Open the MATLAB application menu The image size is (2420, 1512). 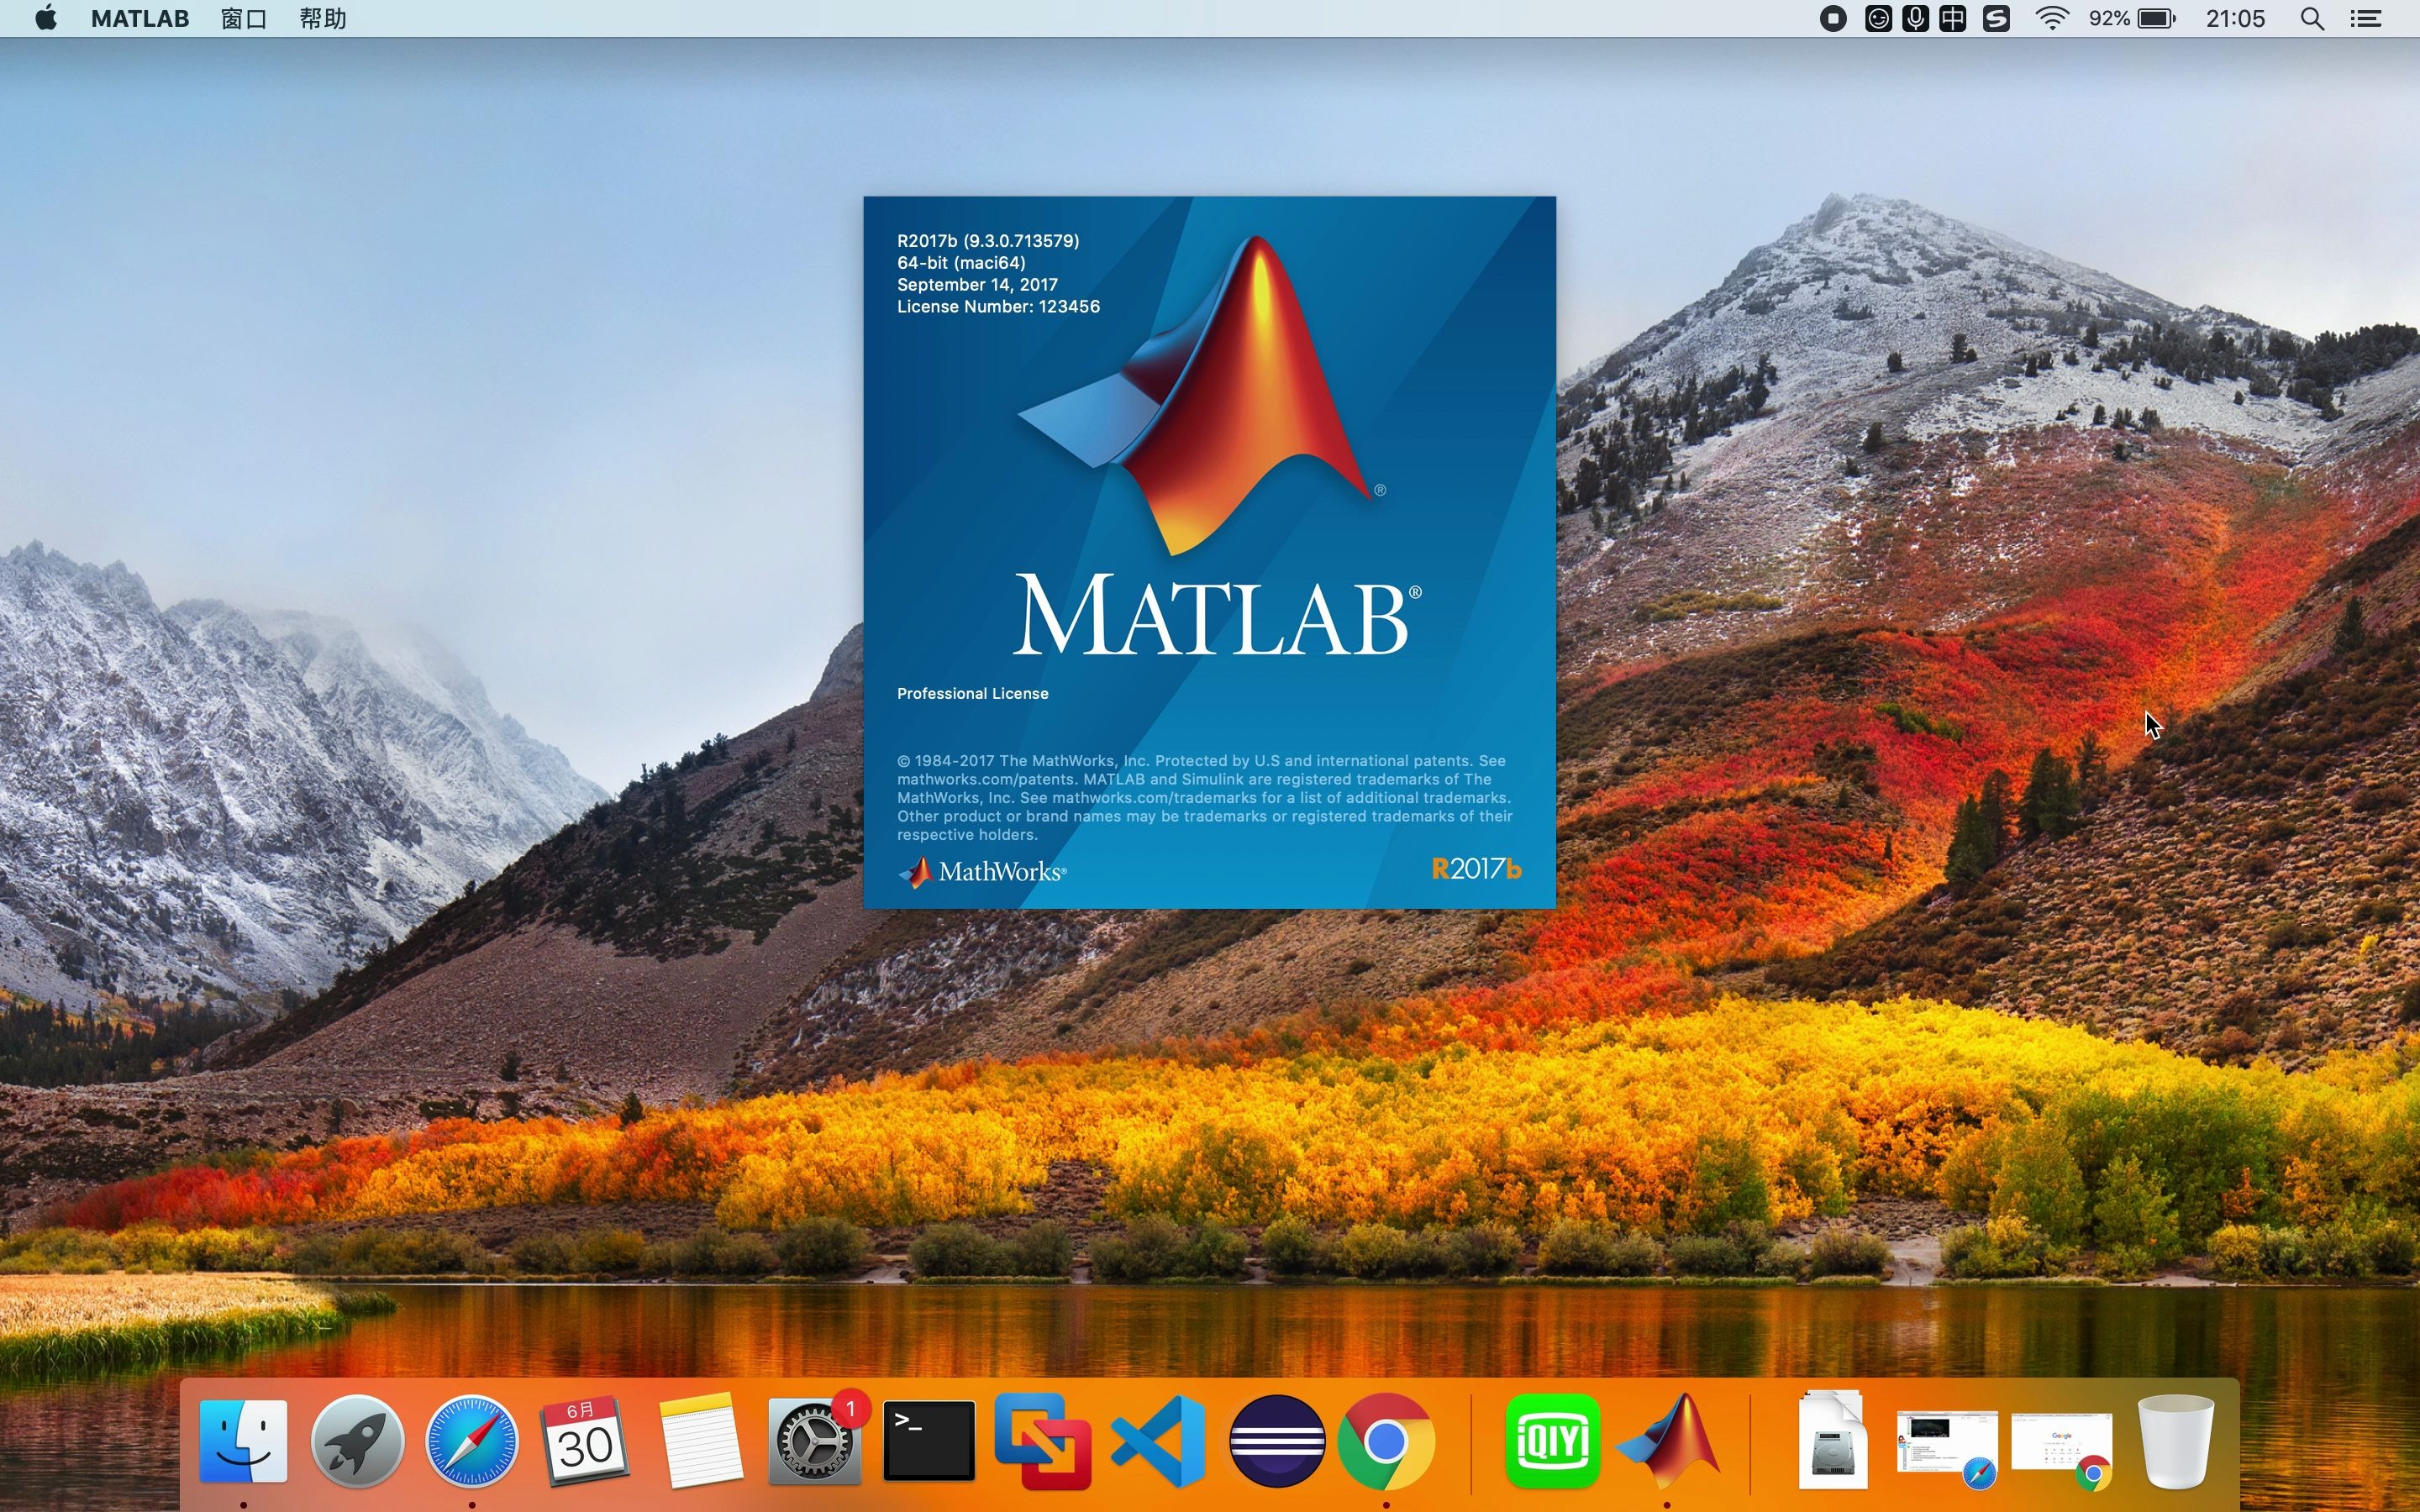(x=140, y=18)
